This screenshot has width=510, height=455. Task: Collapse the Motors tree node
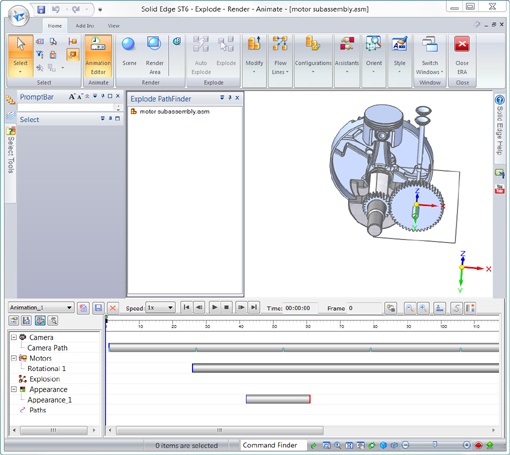14,358
